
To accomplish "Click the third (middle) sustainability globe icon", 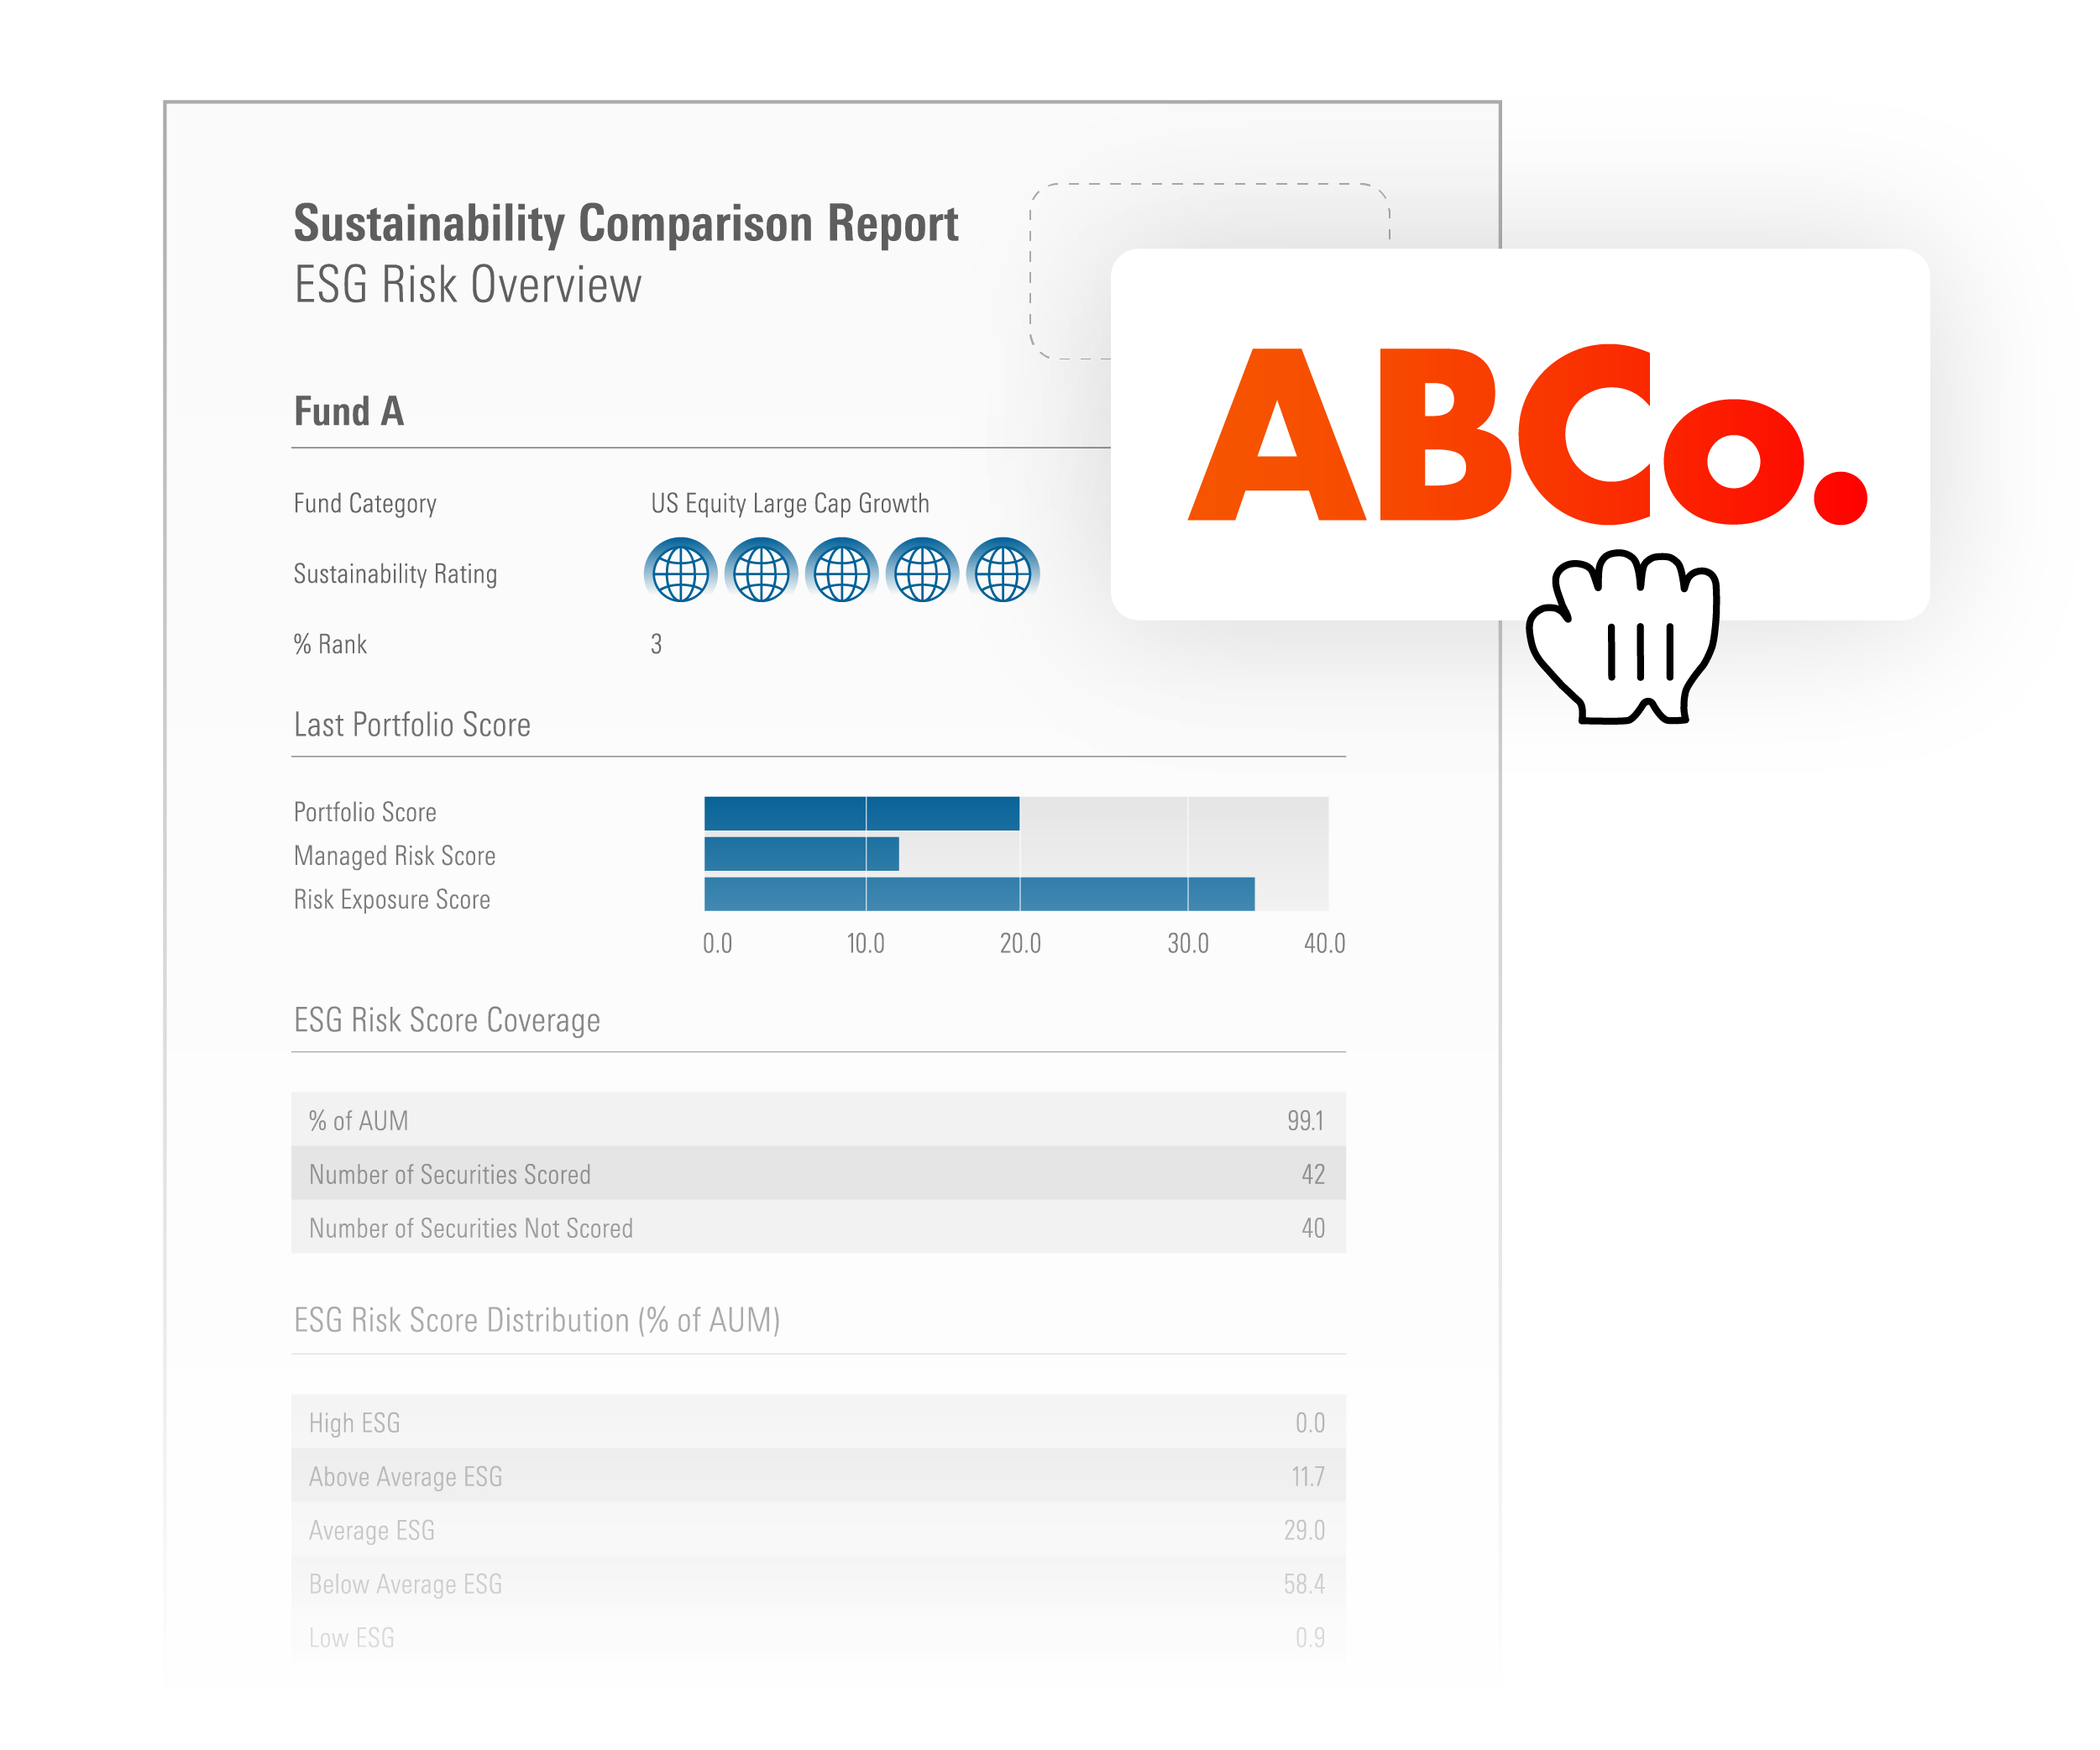I will click(841, 571).
